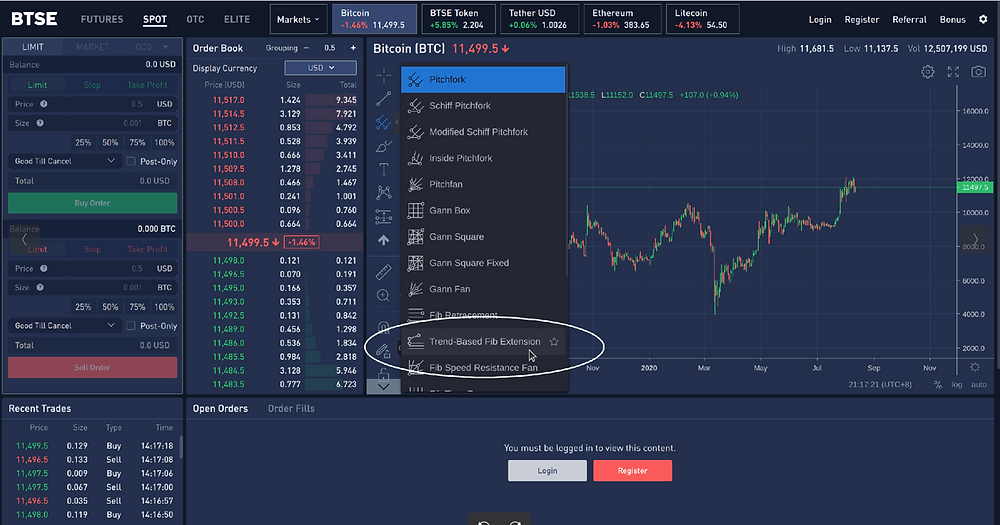1000x525 pixels.
Task: Move the chart forward with right chevron
Action: pos(975,240)
